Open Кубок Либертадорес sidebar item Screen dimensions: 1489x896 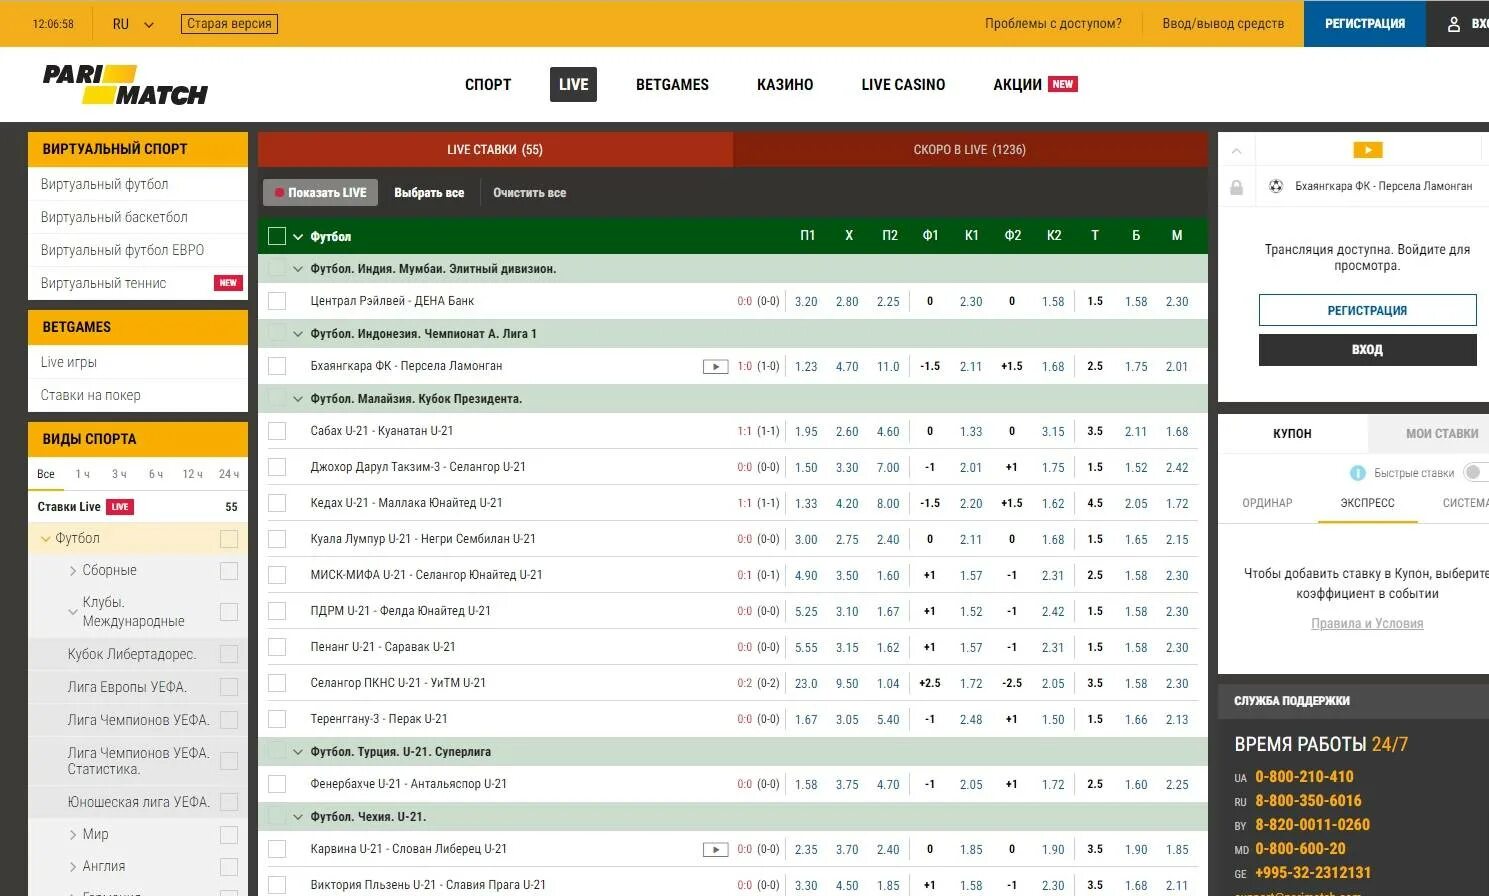[132, 654]
